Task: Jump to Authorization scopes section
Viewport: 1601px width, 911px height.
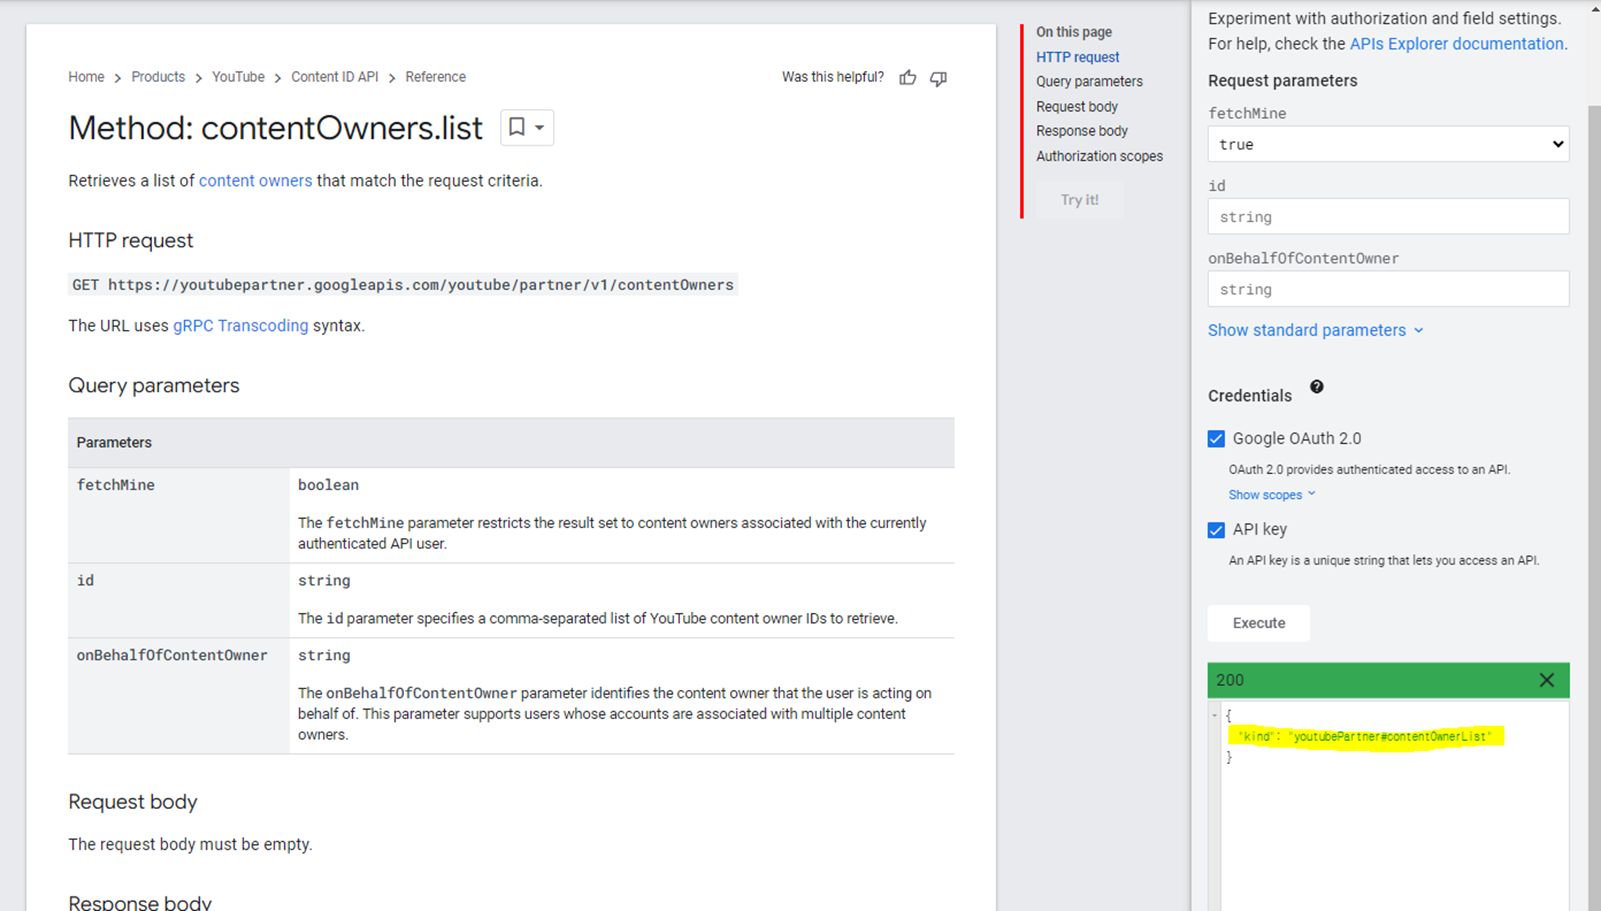Action: point(1099,156)
